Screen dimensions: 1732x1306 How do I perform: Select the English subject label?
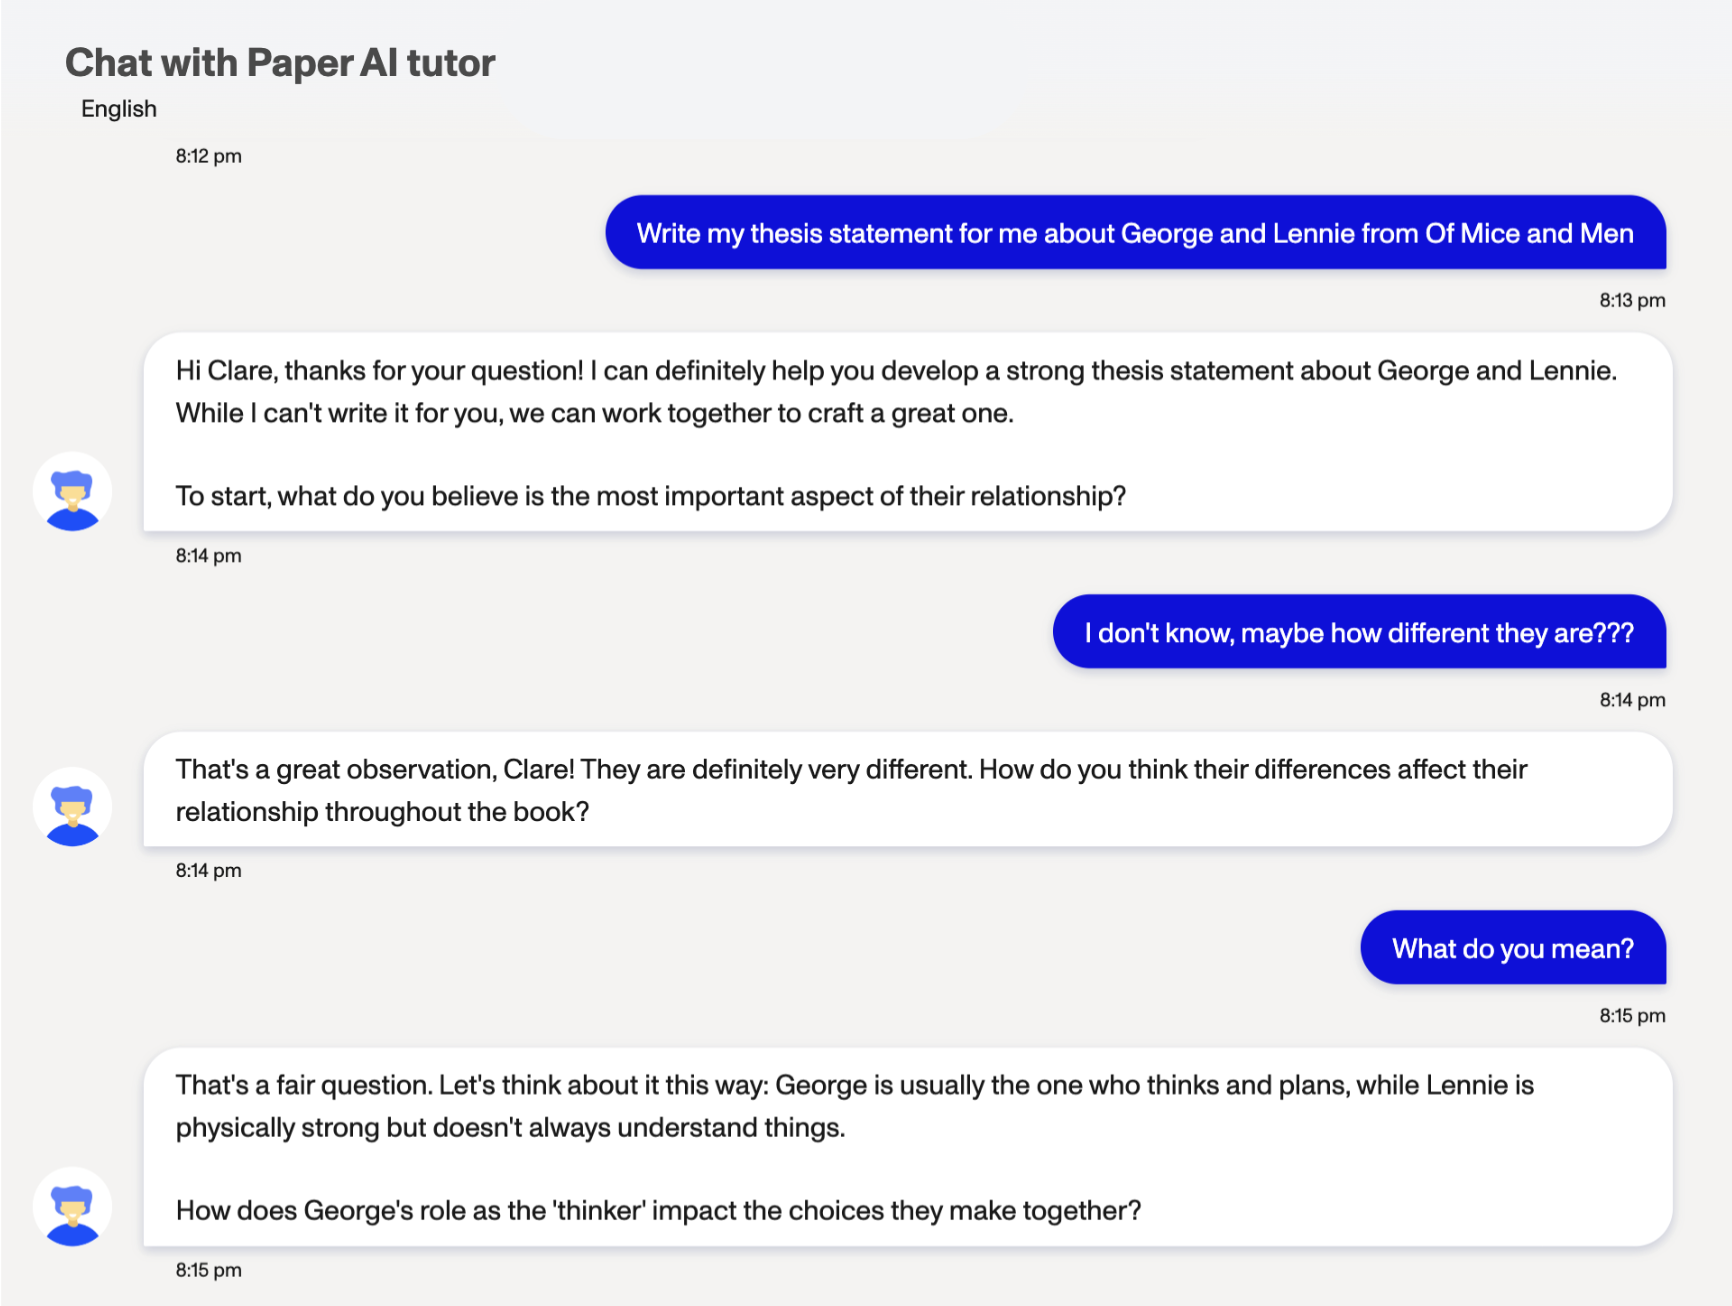tap(119, 109)
